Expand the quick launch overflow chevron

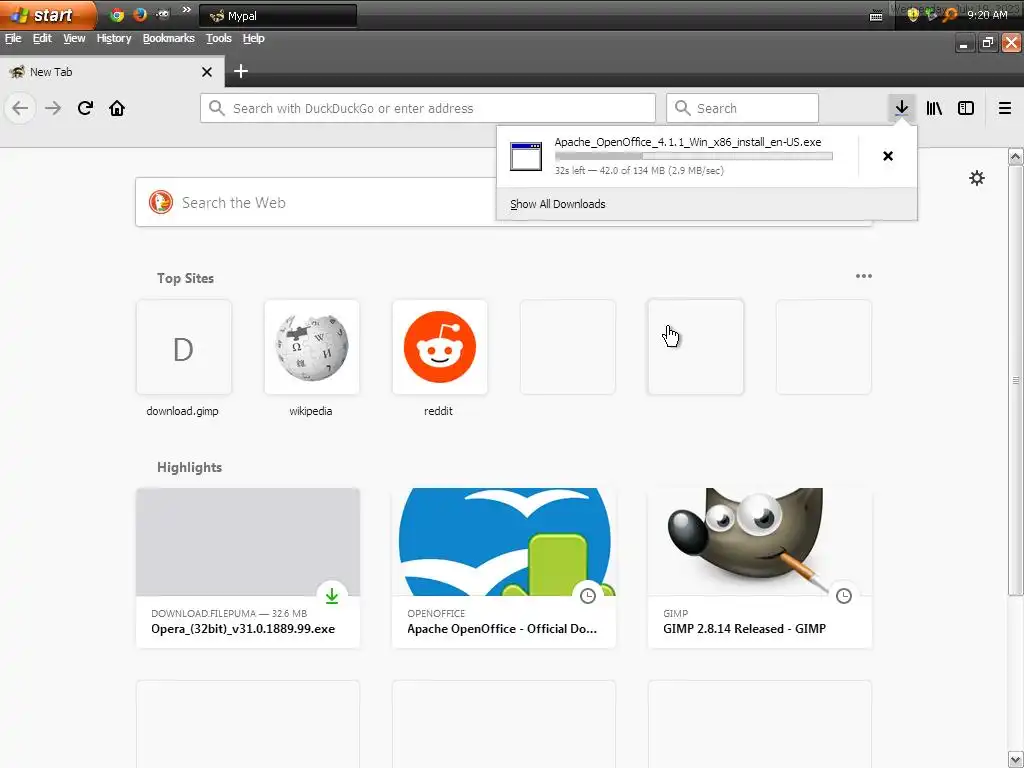point(186,10)
